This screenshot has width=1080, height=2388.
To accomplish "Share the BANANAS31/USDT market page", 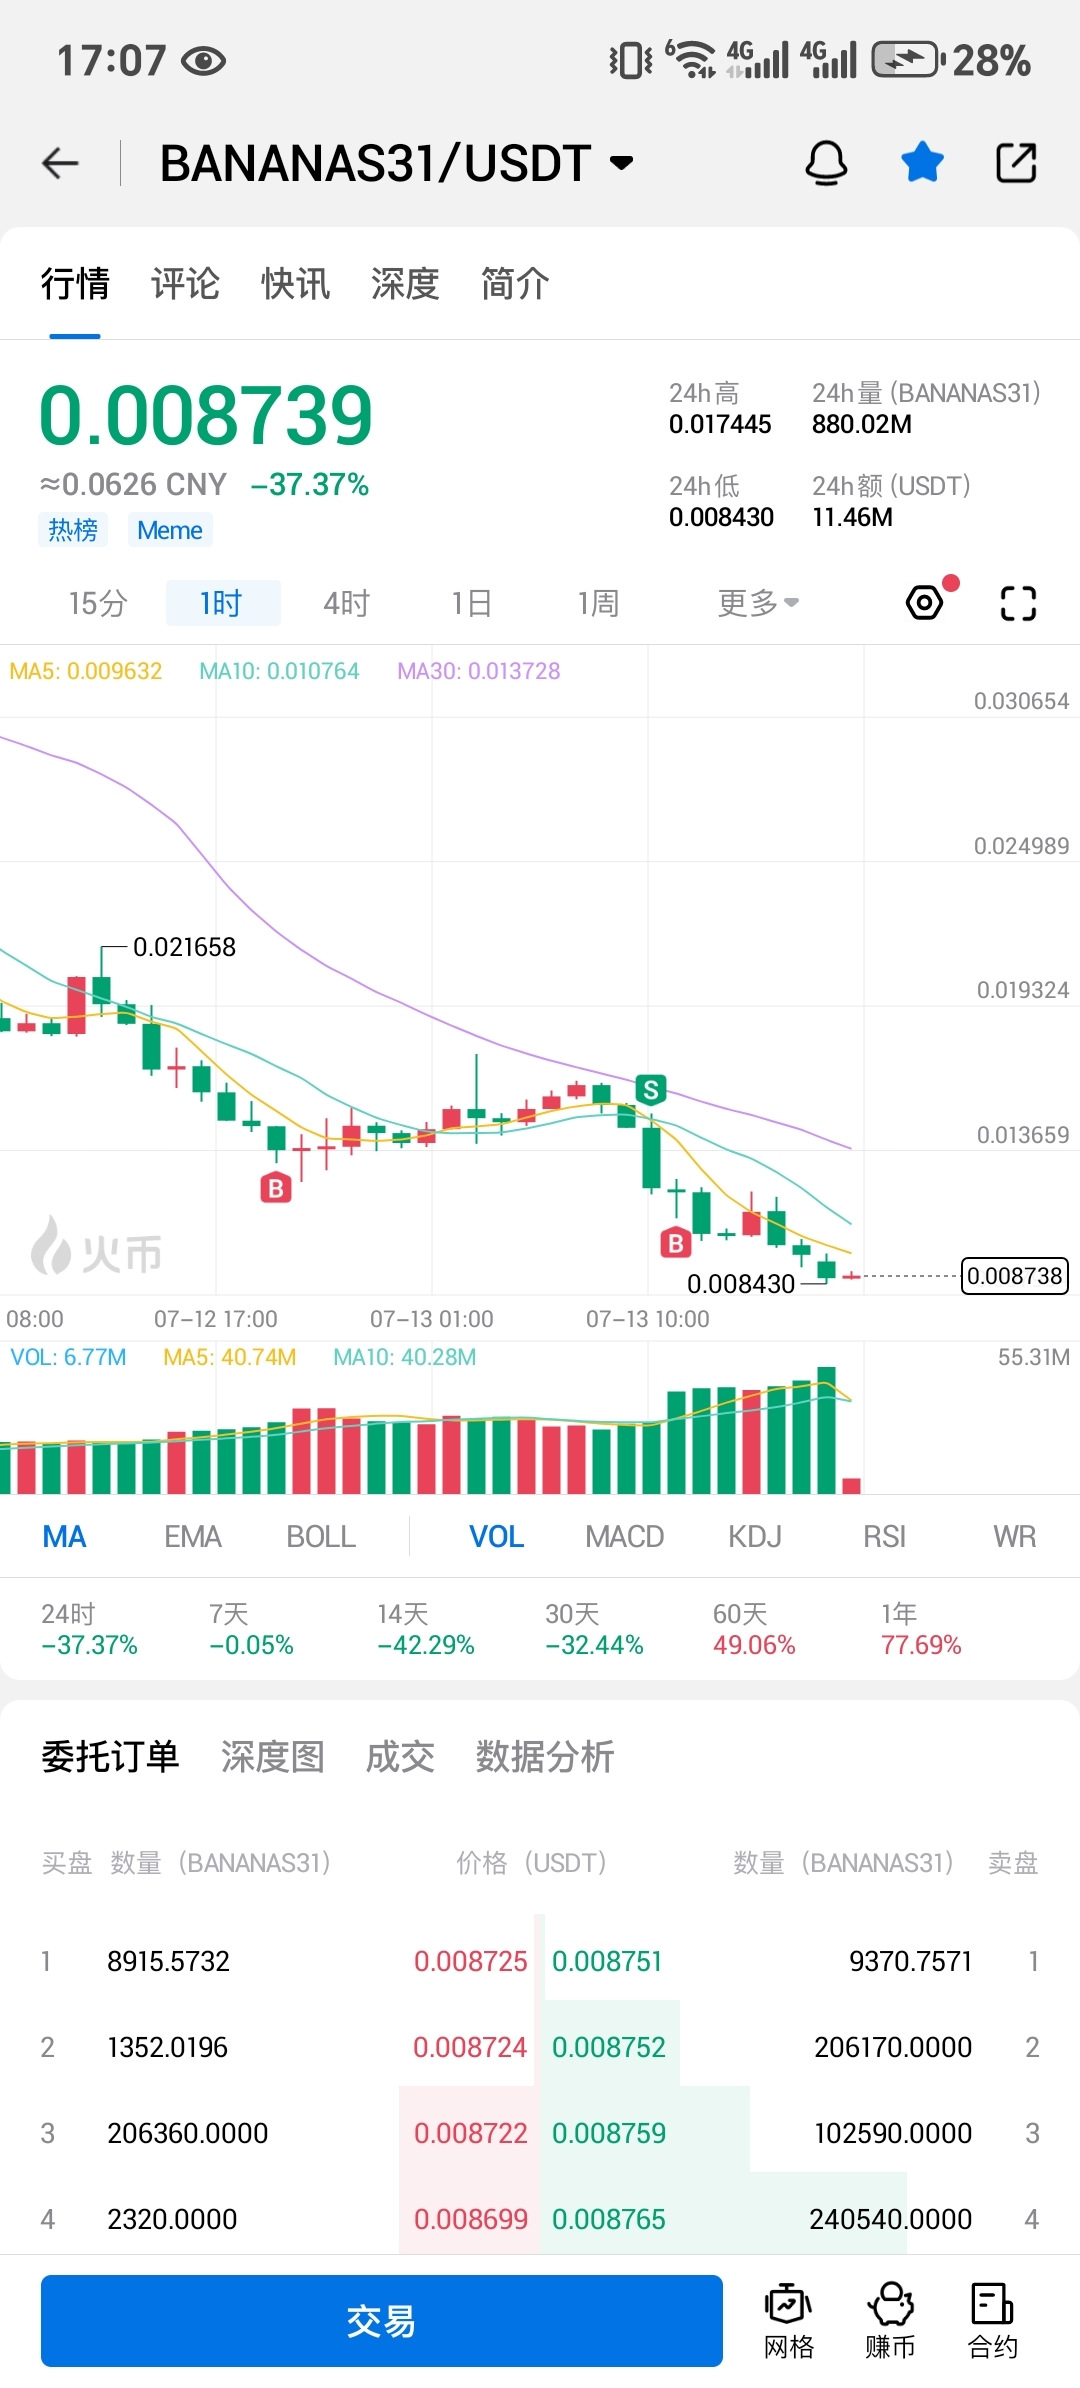I will 1017,162.
